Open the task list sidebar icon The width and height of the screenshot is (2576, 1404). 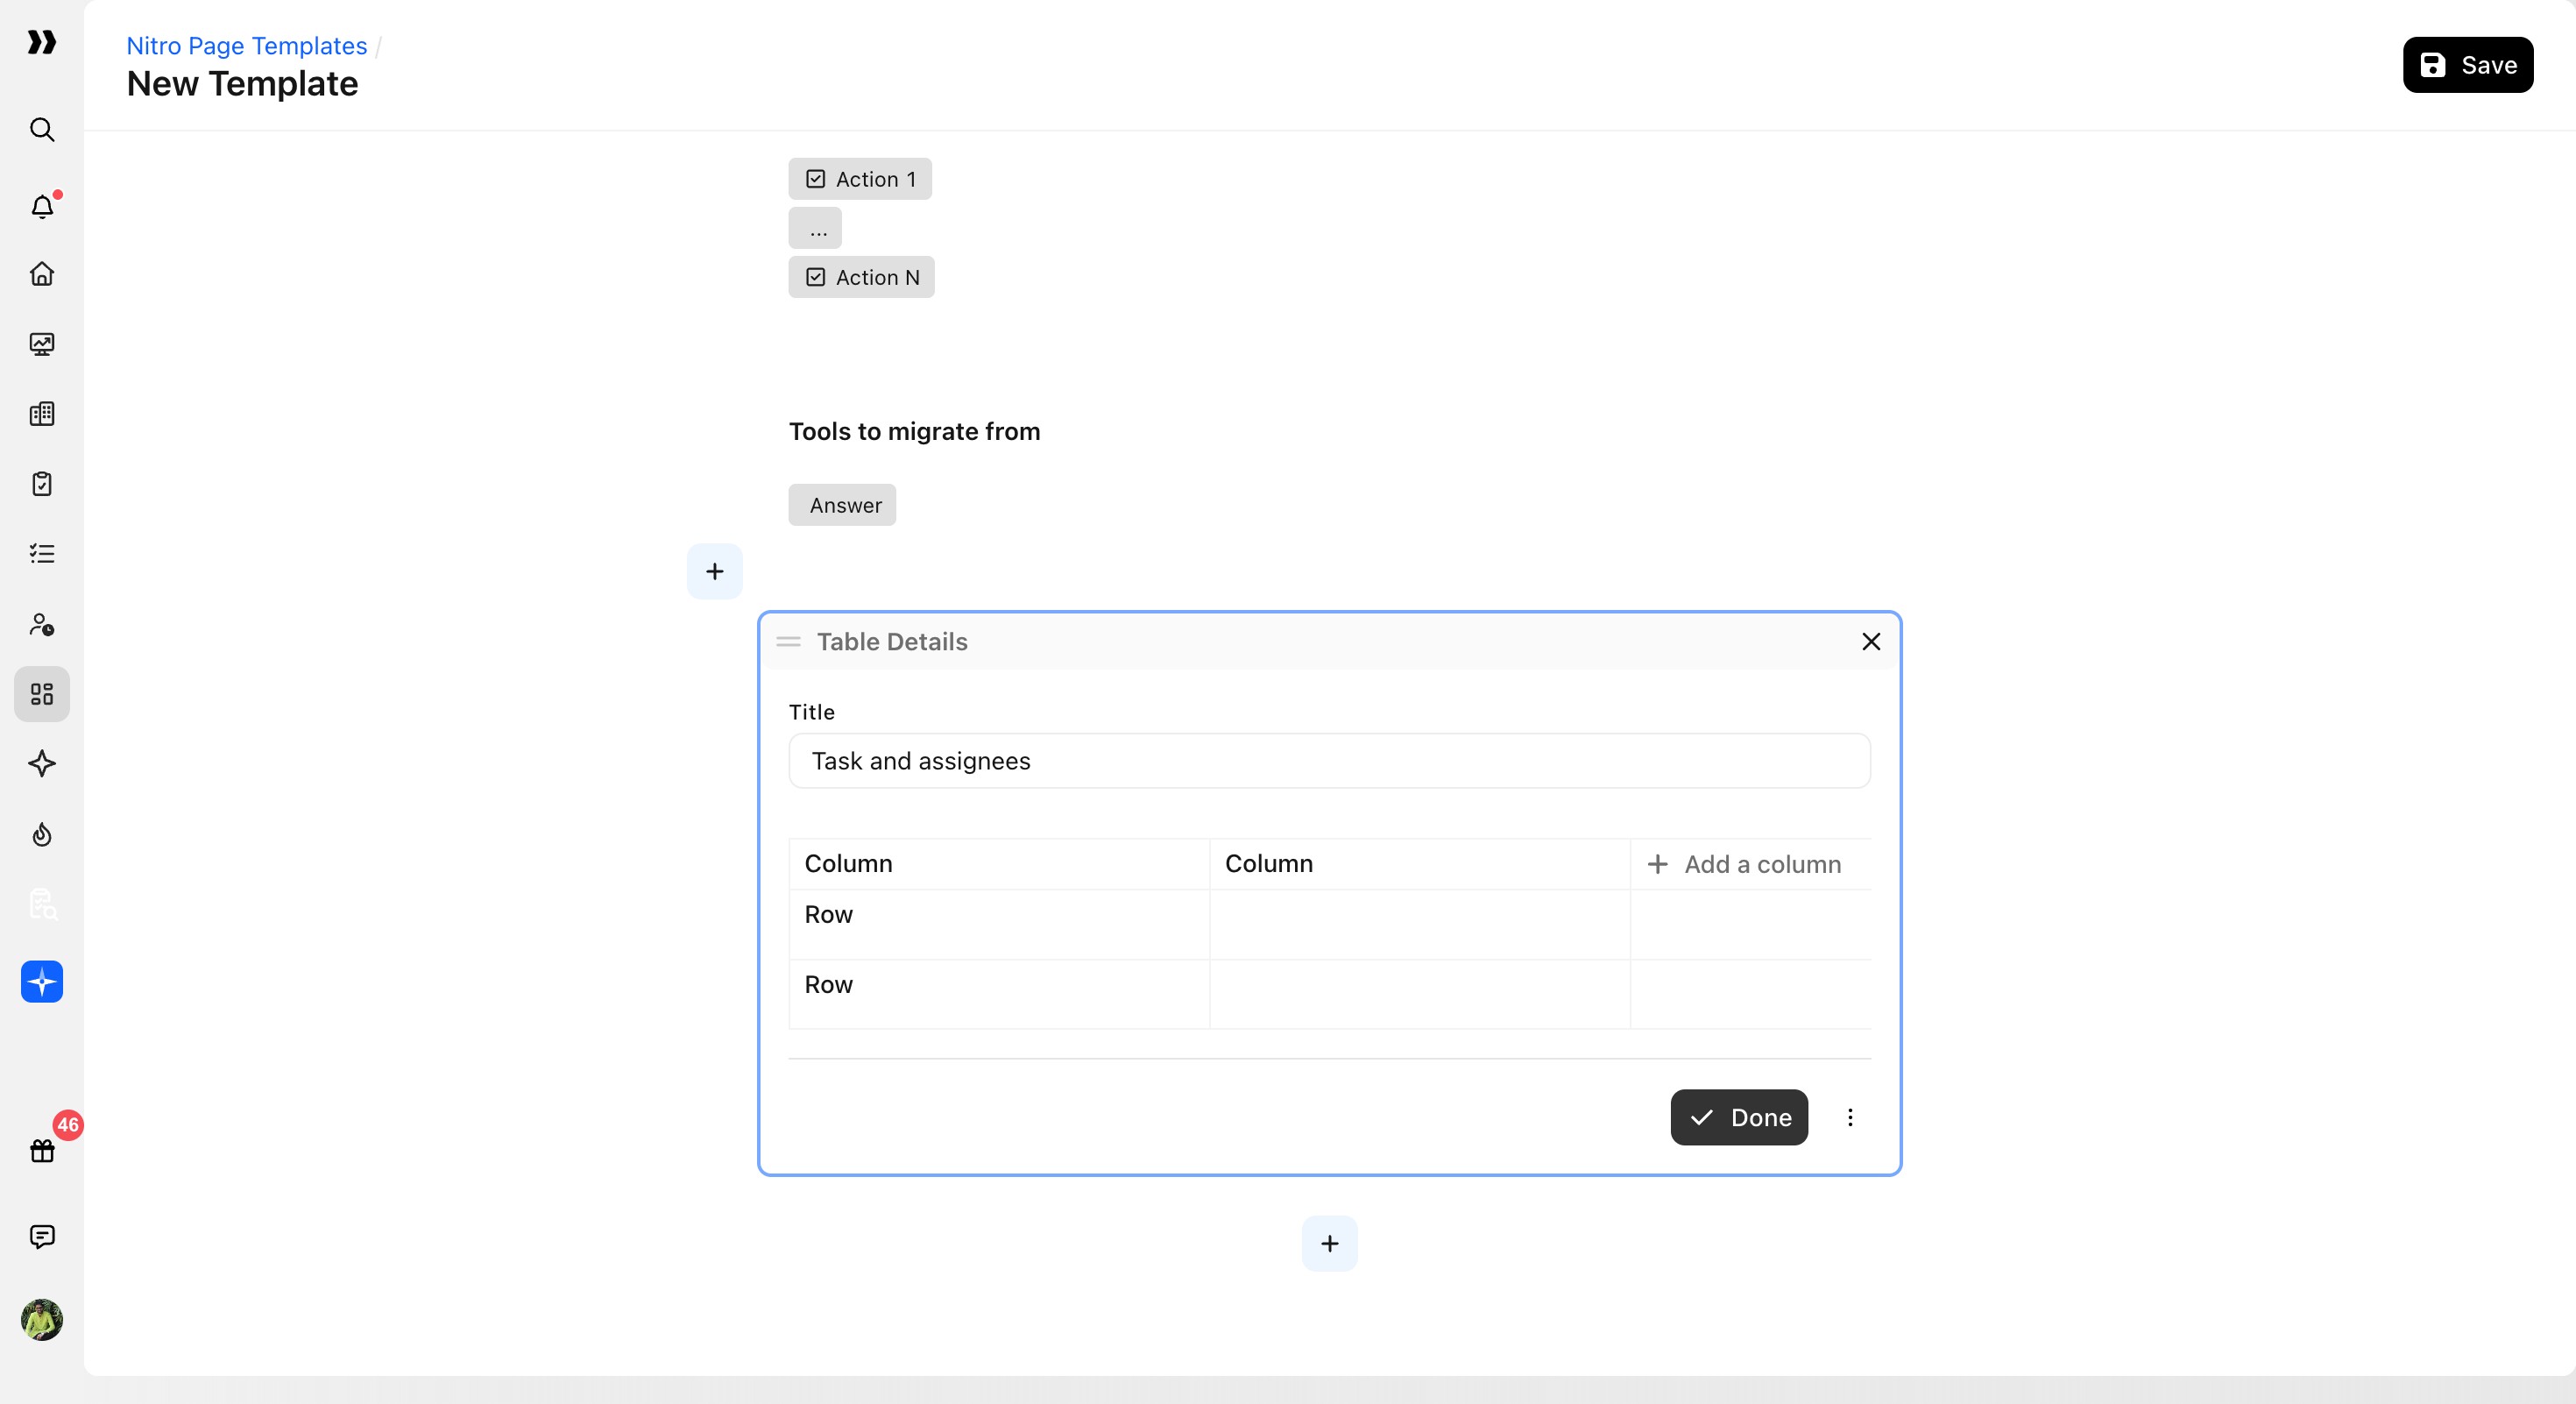(x=42, y=554)
